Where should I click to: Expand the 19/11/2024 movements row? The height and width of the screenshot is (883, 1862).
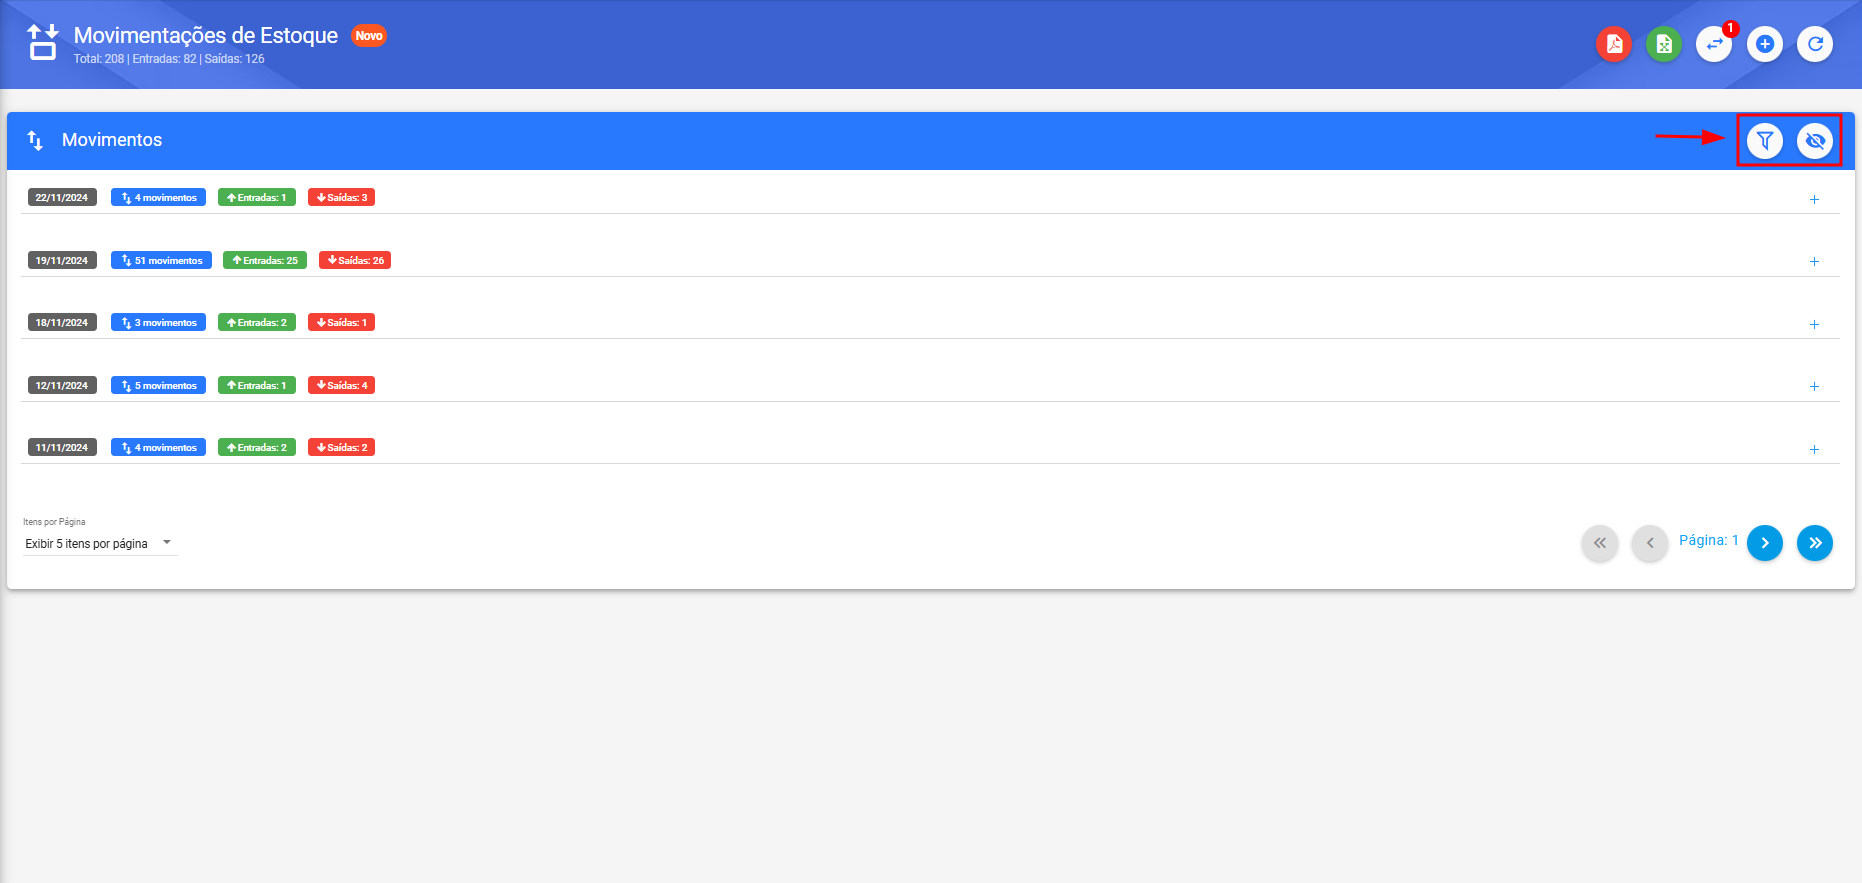[x=1814, y=262]
